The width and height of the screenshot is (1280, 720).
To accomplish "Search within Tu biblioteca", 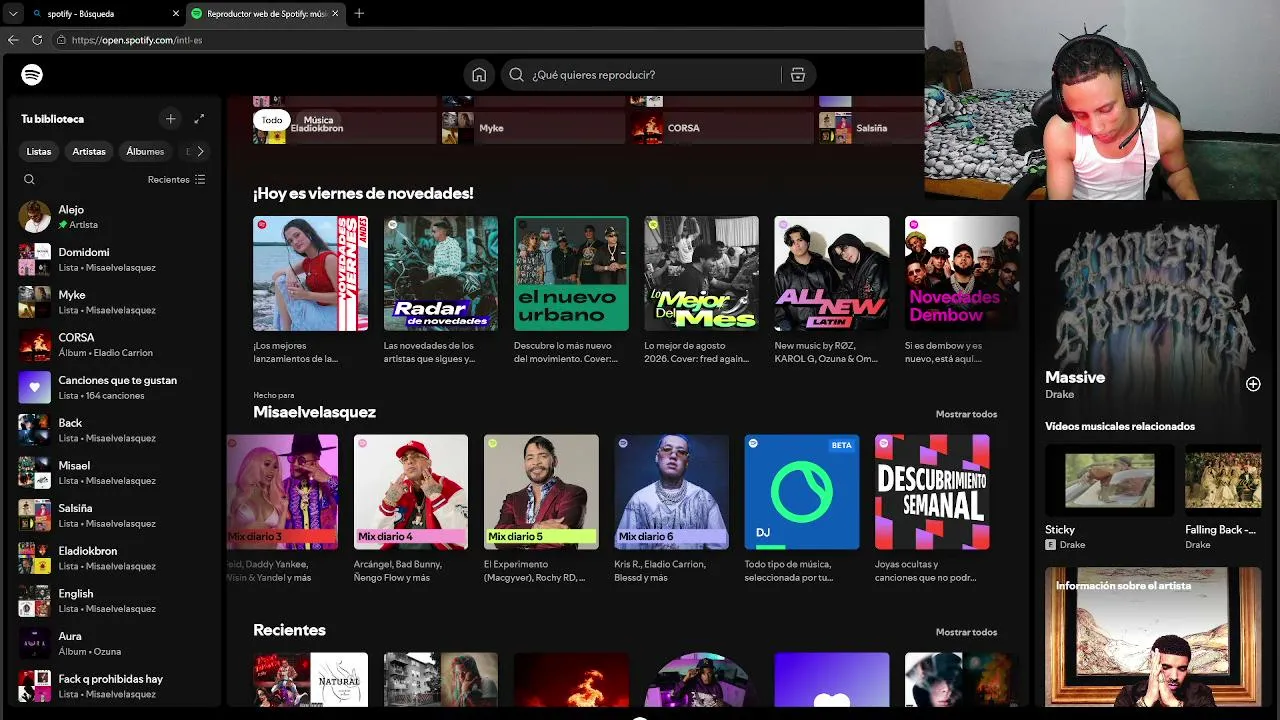I will point(29,180).
